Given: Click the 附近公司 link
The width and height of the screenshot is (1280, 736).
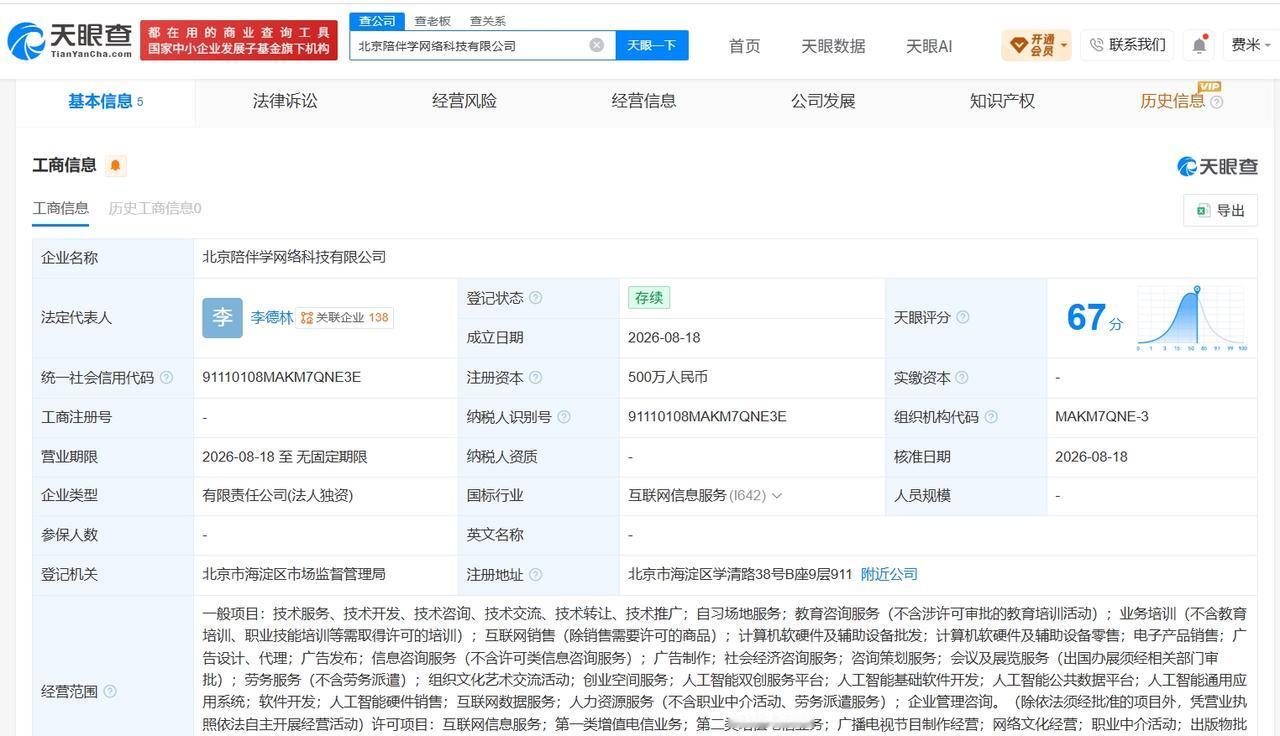Looking at the screenshot, I should (x=889, y=574).
